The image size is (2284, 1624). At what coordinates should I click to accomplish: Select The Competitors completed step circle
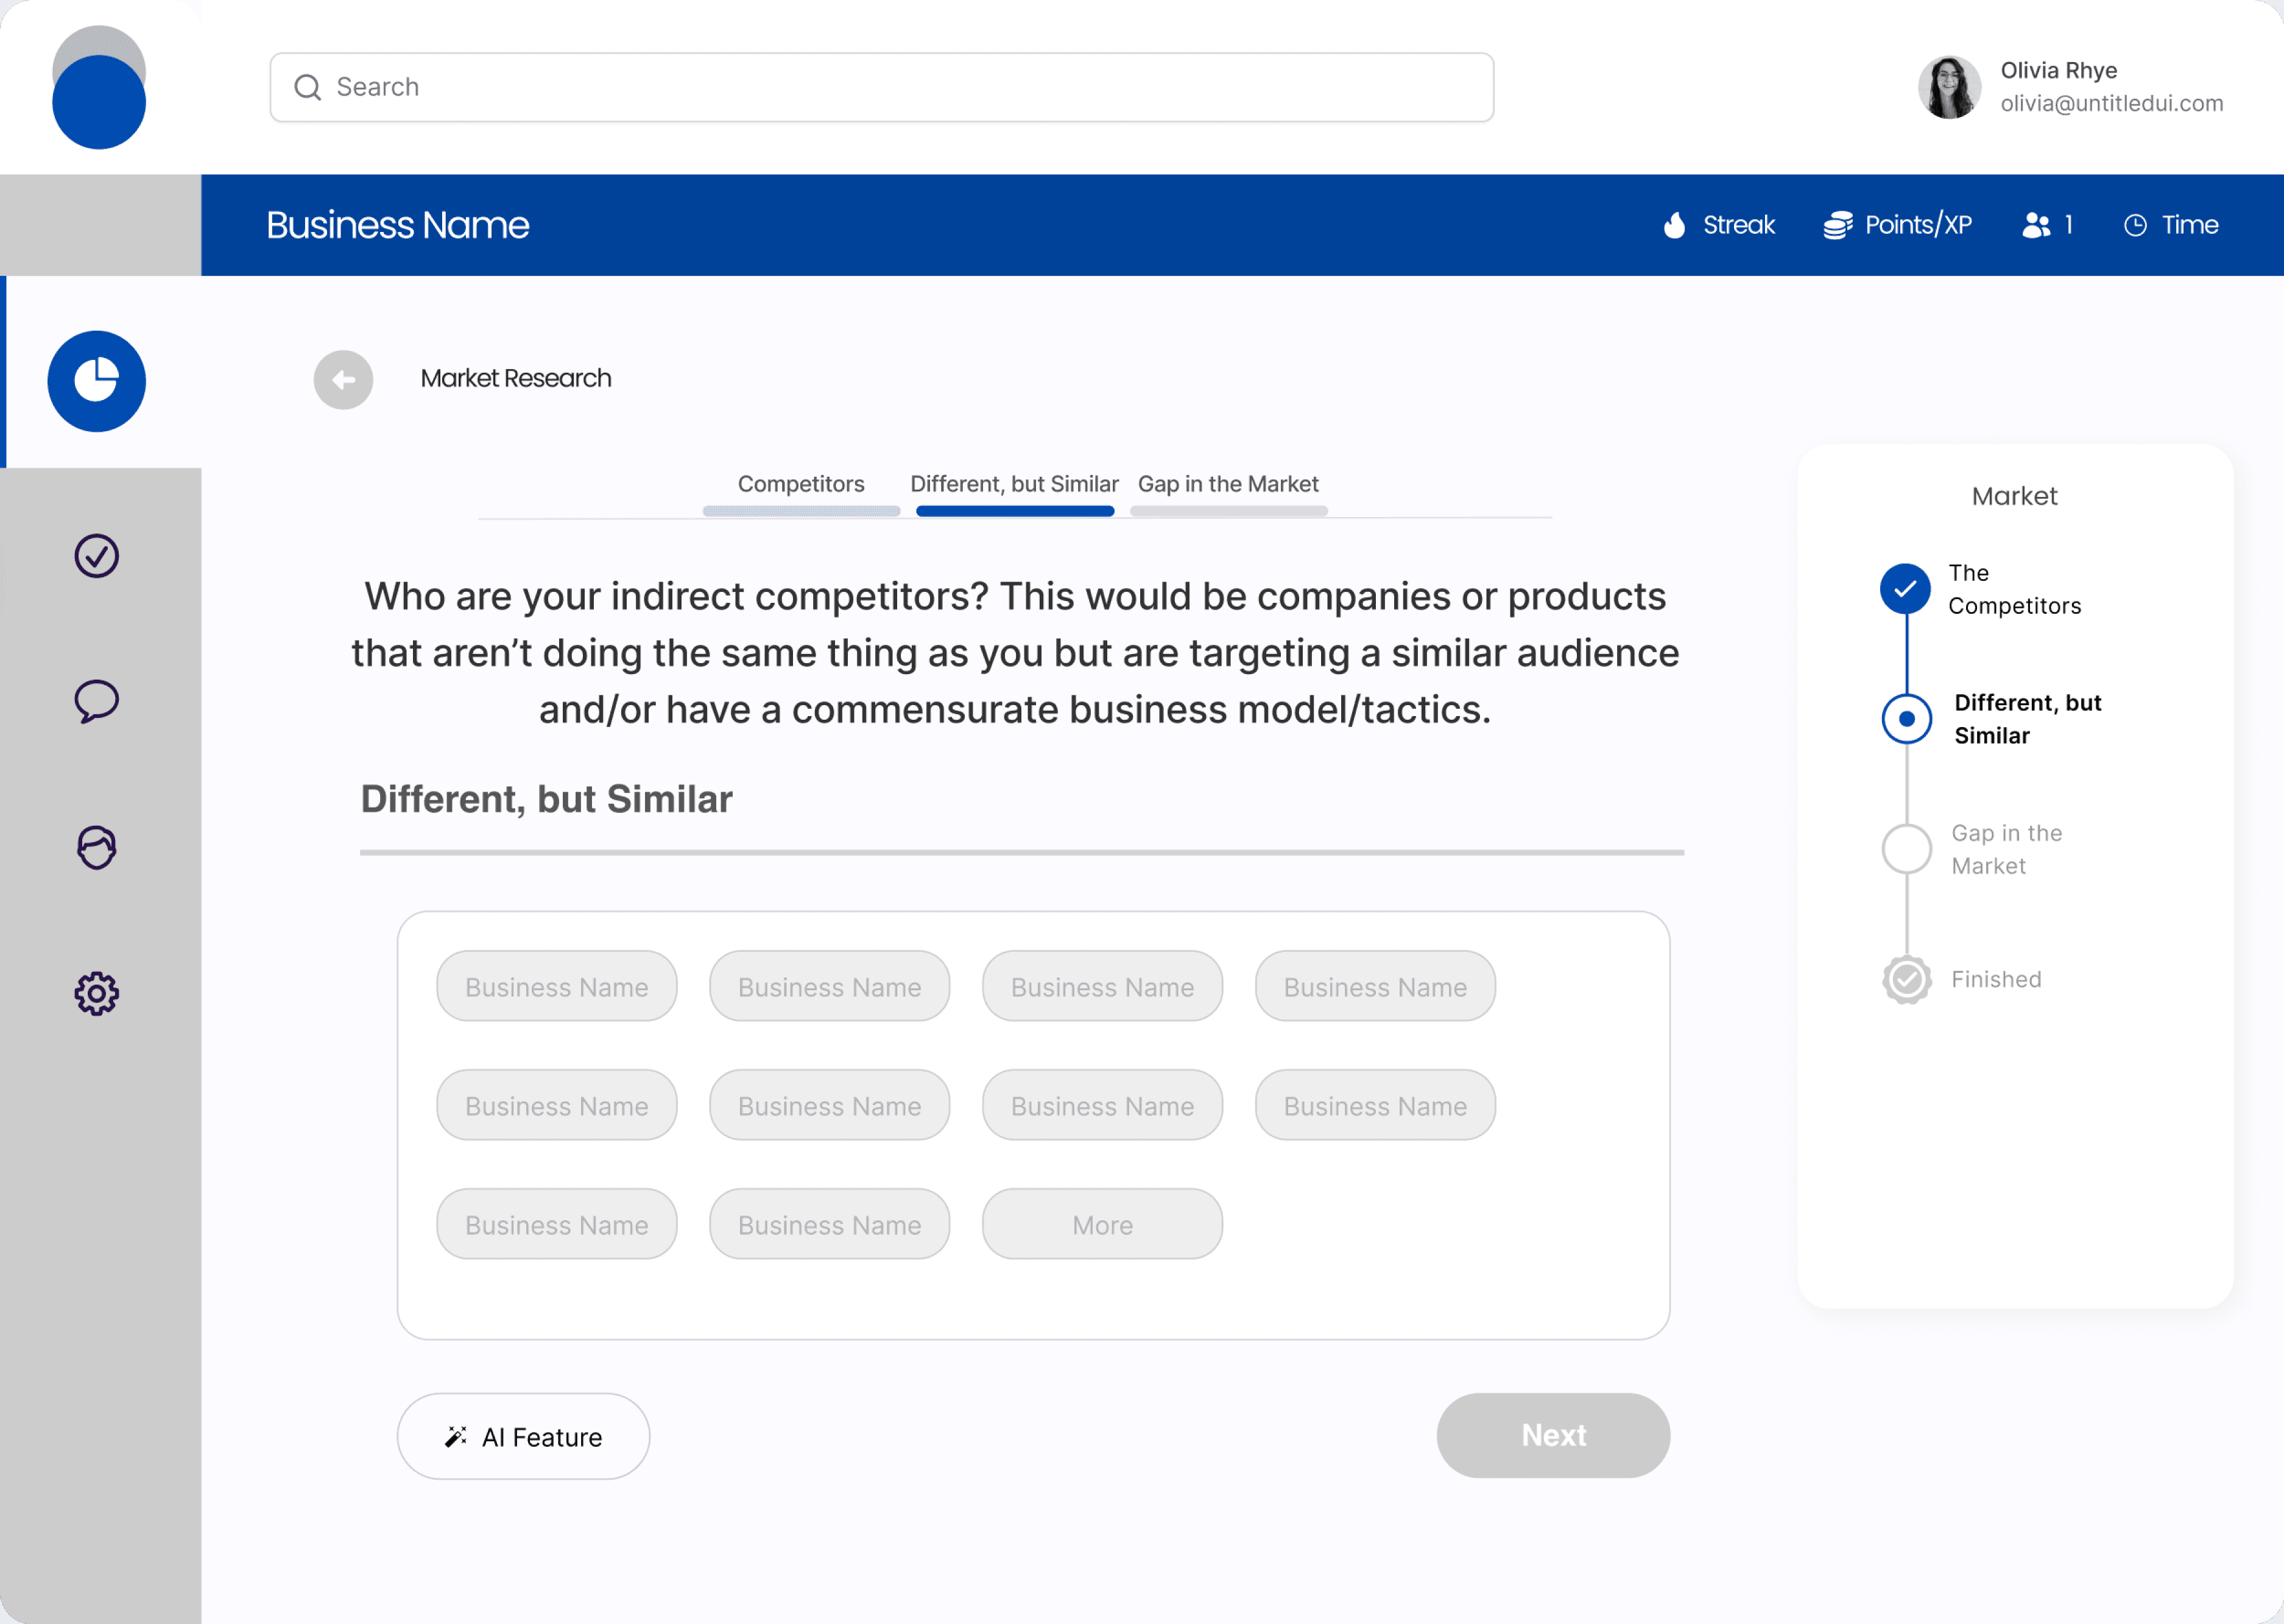coord(1905,589)
